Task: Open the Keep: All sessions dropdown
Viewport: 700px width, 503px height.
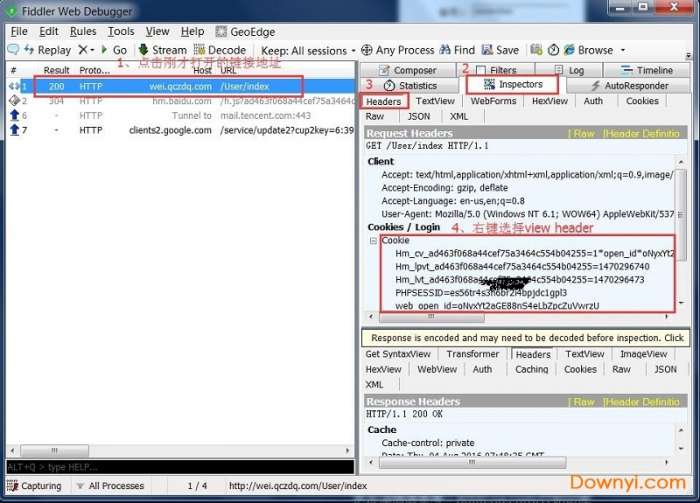Action: [x=308, y=51]
